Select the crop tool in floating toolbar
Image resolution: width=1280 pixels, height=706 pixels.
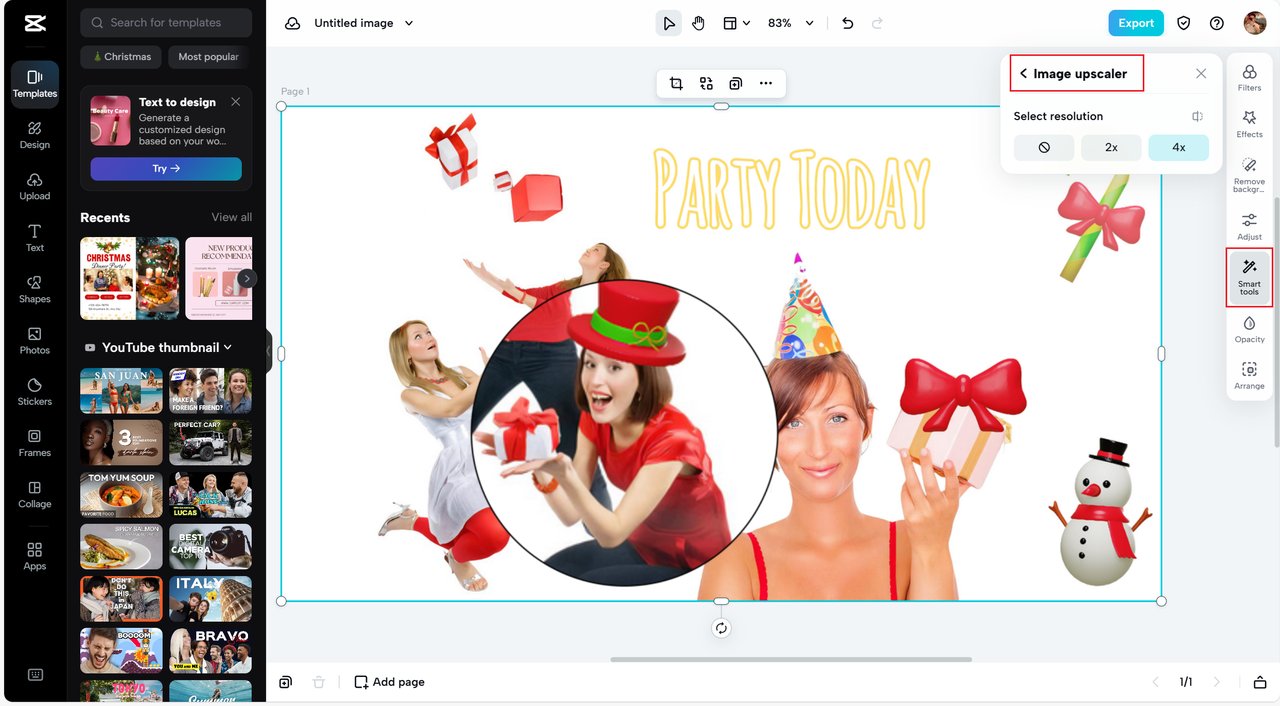point(676,84)
